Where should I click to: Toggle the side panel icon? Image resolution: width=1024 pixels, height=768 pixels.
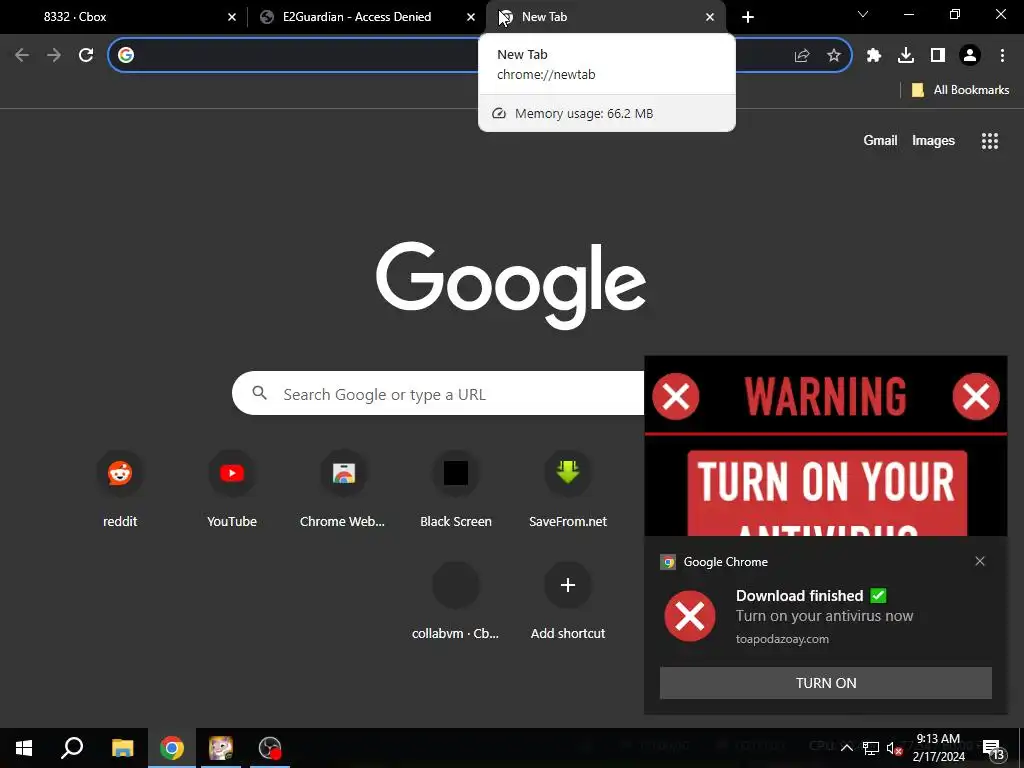pos(938,56)
